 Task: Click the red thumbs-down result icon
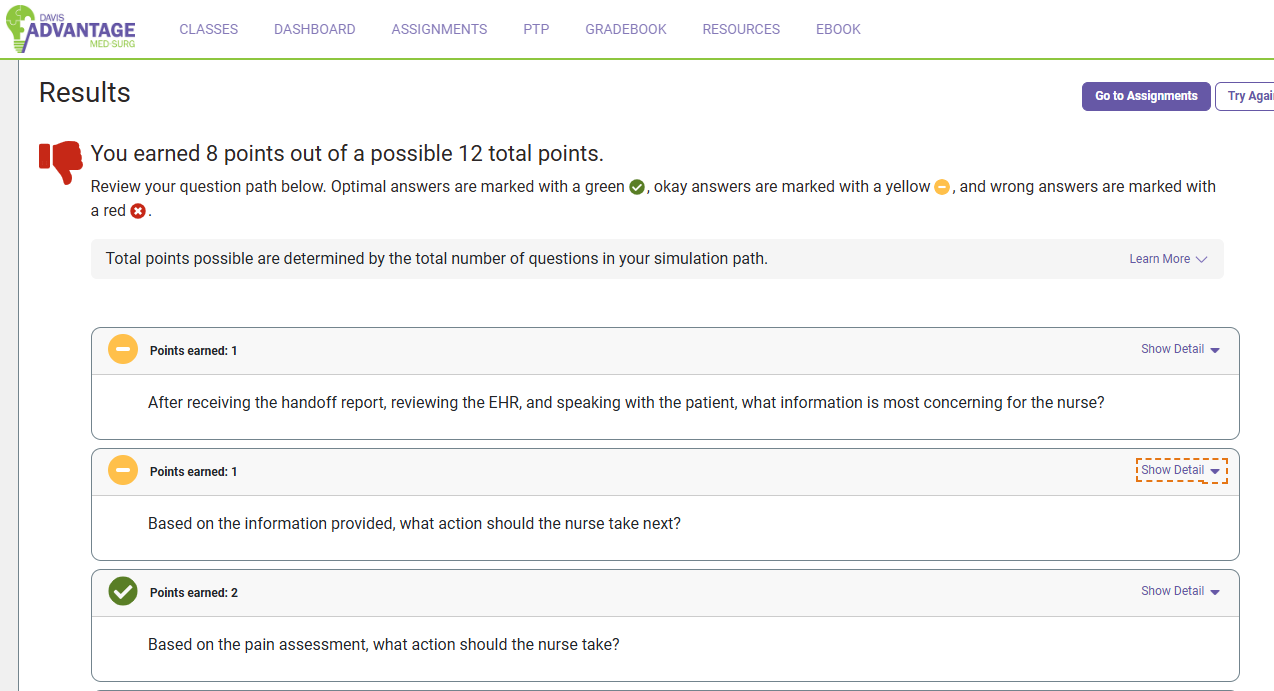(61, 161)
